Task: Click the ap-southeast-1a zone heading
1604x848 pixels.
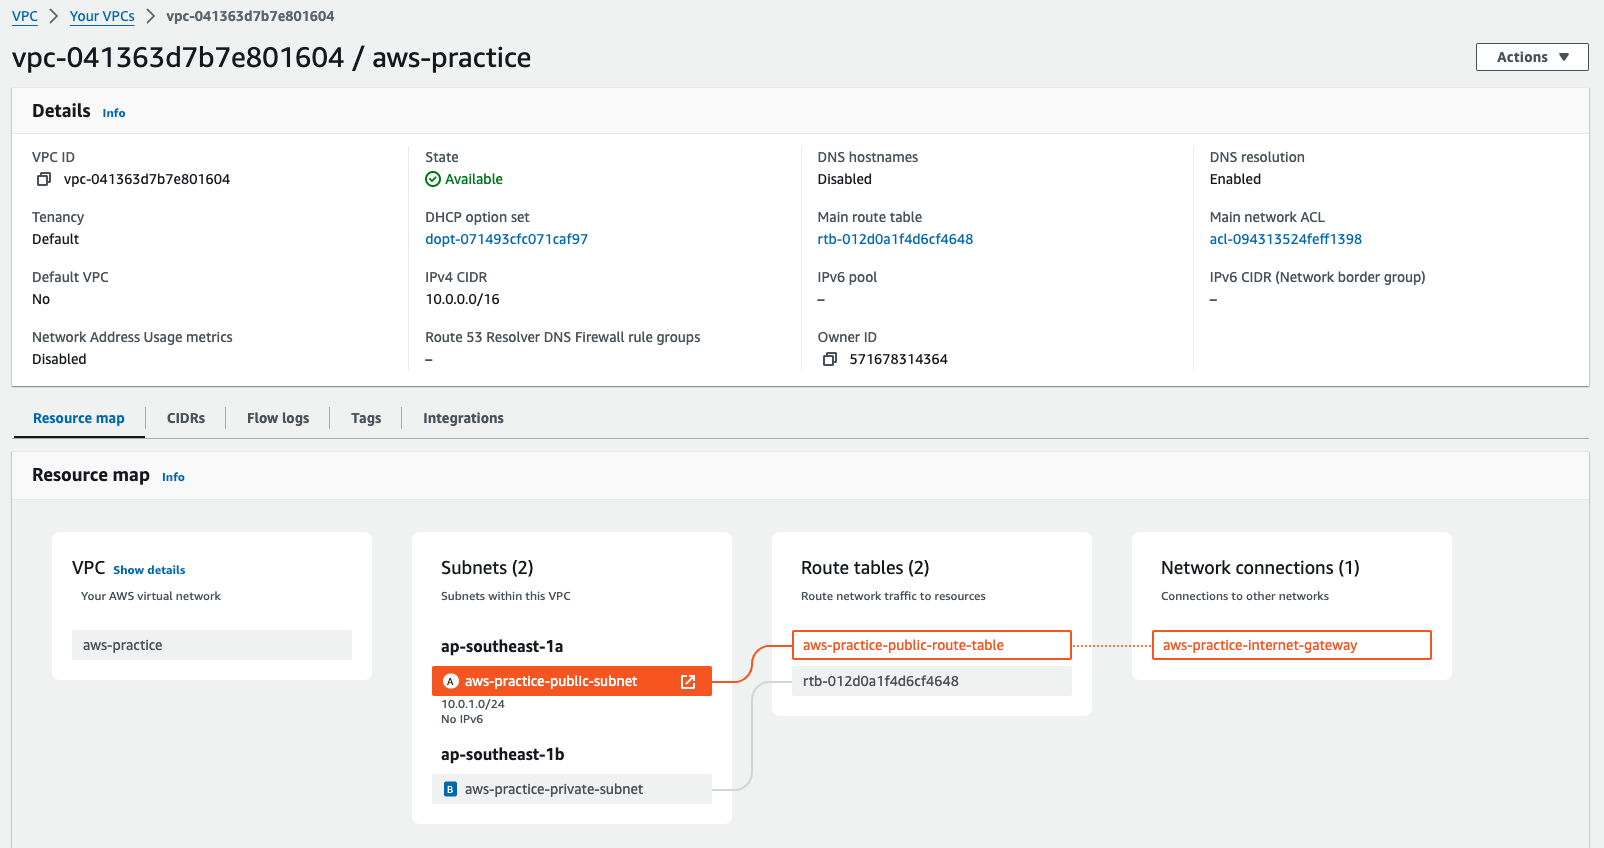Action: [x=502, y=647]
